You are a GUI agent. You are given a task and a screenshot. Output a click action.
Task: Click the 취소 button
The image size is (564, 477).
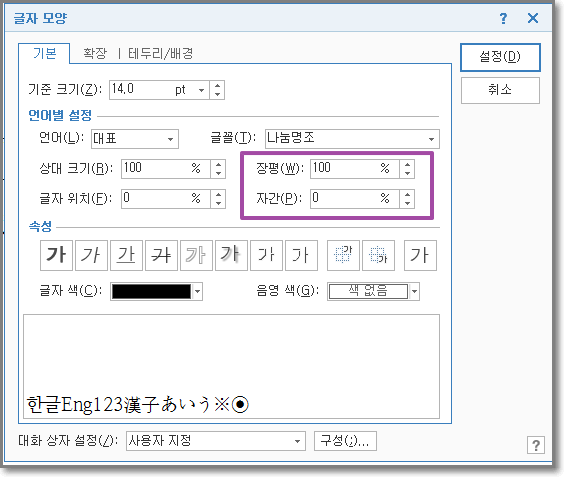500,90
